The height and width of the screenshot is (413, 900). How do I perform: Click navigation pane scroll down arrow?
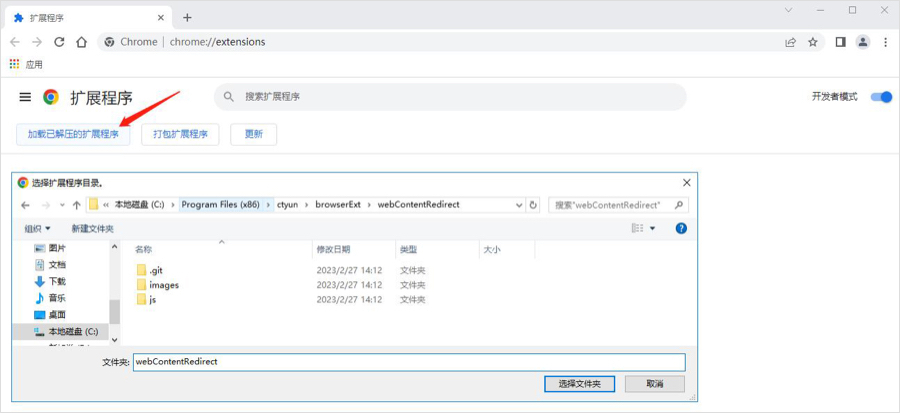(114, 340)
